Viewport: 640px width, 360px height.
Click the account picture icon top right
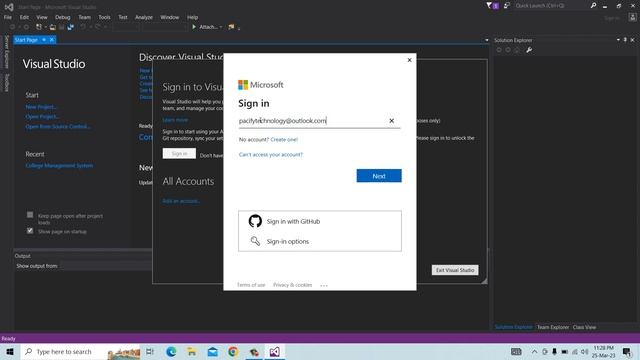coord(633,17)
